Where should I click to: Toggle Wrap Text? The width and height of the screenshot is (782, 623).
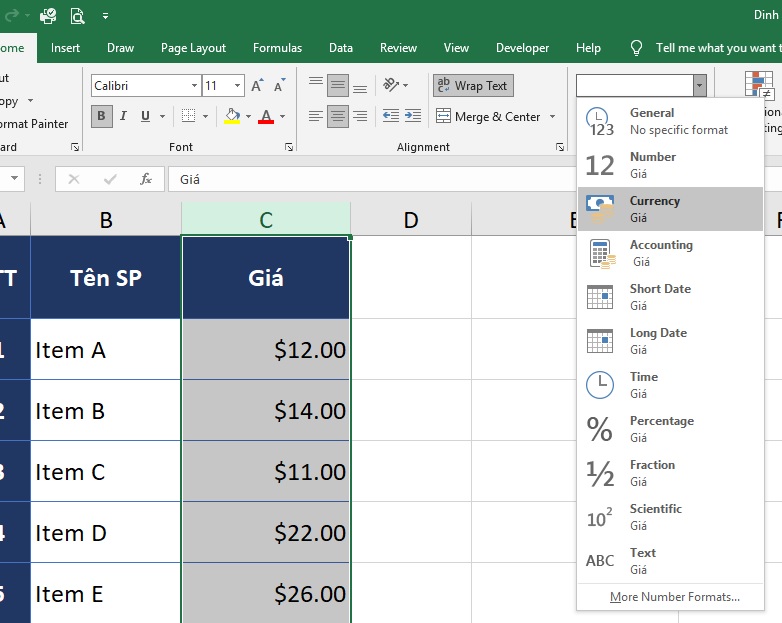(x=473, y=86)
